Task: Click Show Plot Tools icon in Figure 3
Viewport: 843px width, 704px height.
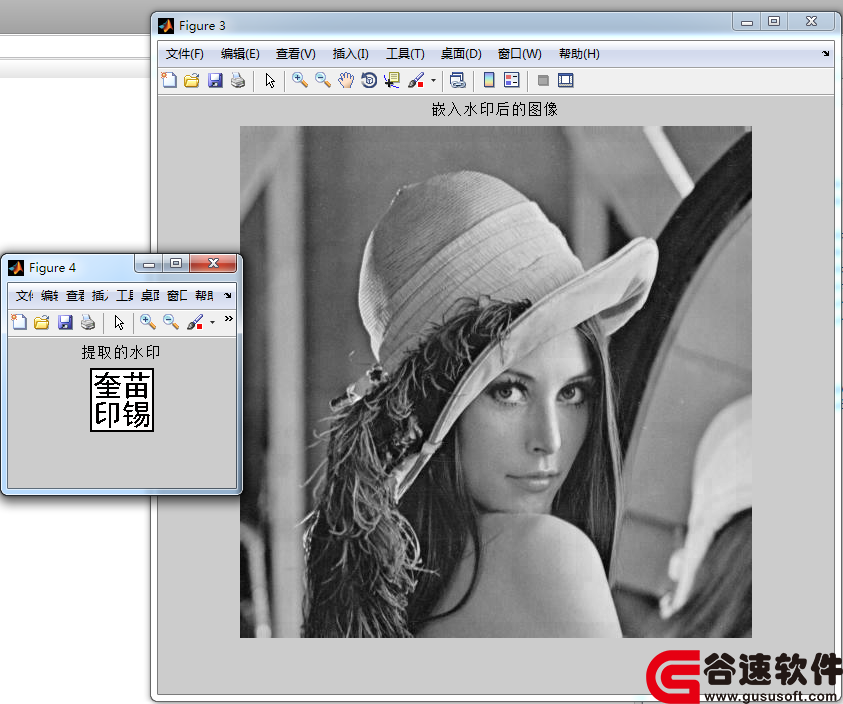Action: (x=566, y=80)
